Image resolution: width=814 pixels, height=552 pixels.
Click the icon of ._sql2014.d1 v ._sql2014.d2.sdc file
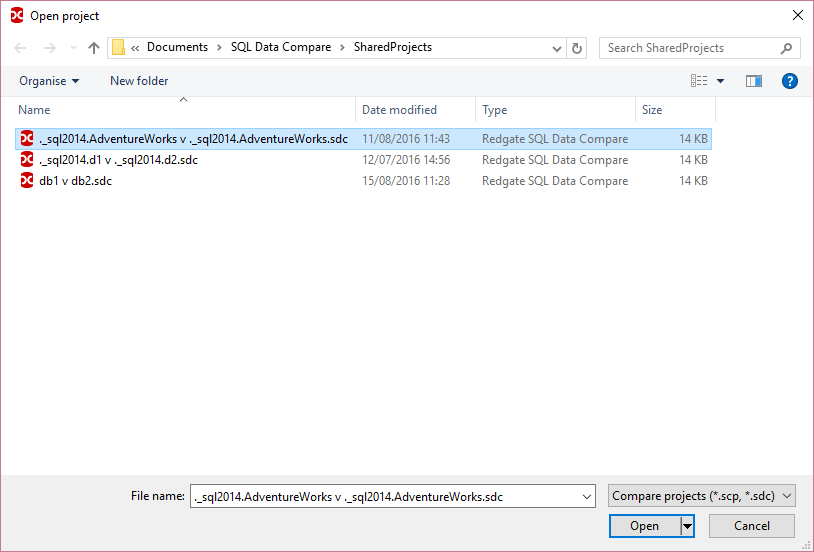pos(27,160)
